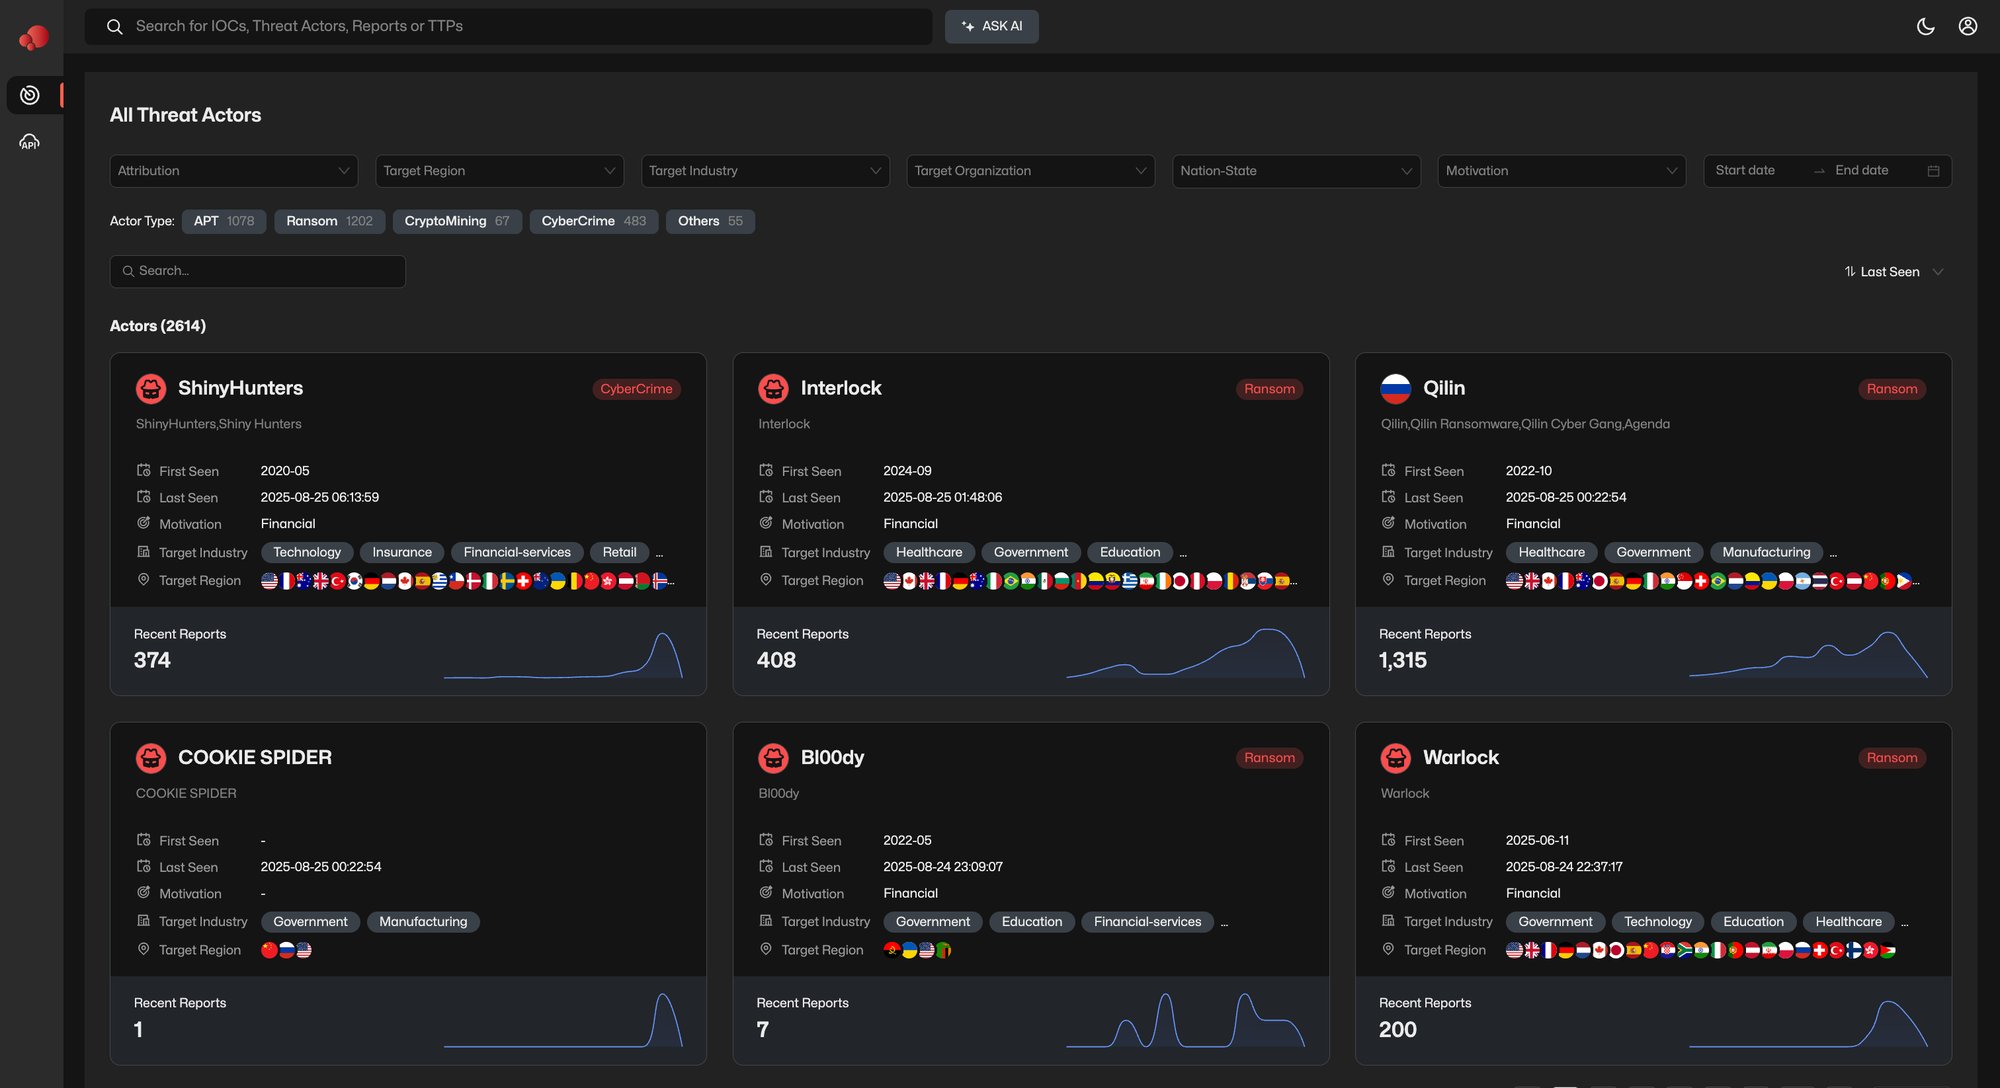Open the Target Organization dropdown
Viewport: 2000px width, 1088px height.
[1030, 171]
